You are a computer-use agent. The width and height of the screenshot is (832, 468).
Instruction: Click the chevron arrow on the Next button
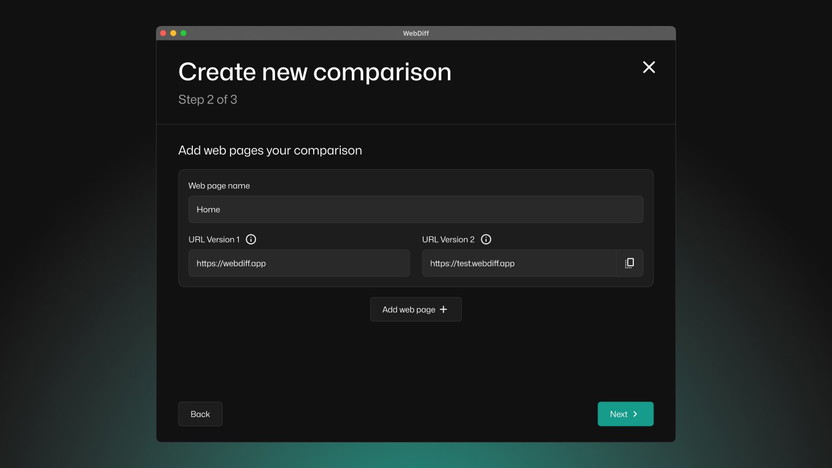pyautogui.click(x=635, y=414)
